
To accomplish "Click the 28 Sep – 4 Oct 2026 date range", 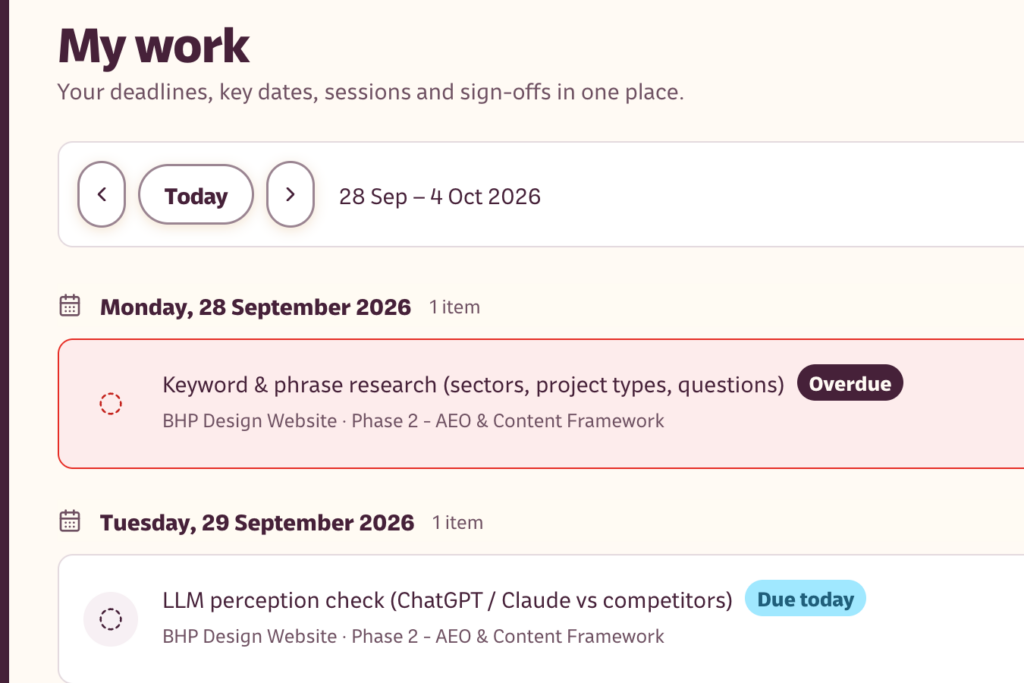I will (440, 197).
